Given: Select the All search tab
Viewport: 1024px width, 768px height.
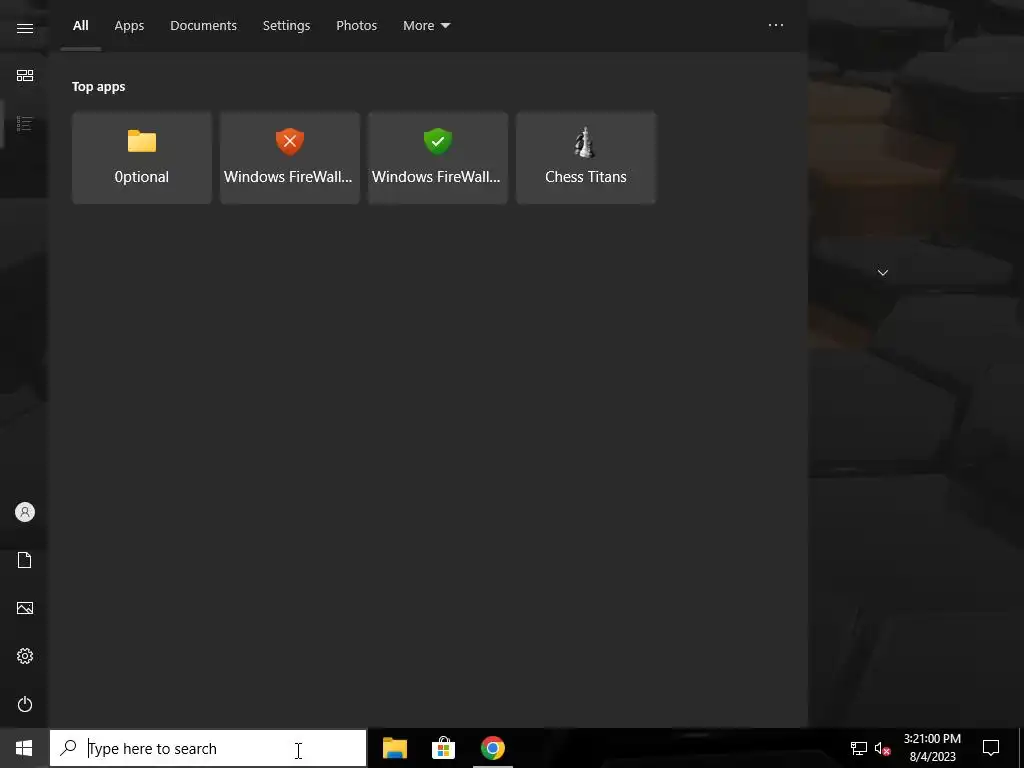Looking at the screenshot, I should point(80,25).
